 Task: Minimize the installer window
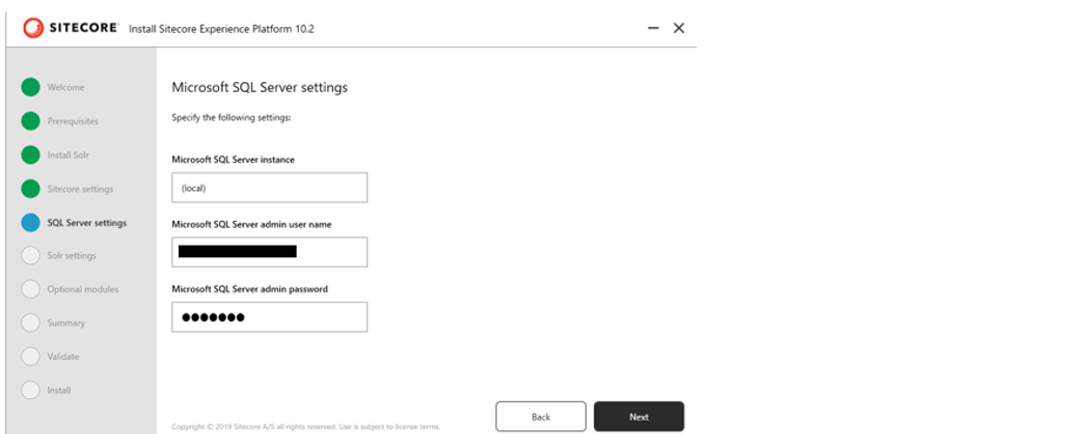[653, 28]
